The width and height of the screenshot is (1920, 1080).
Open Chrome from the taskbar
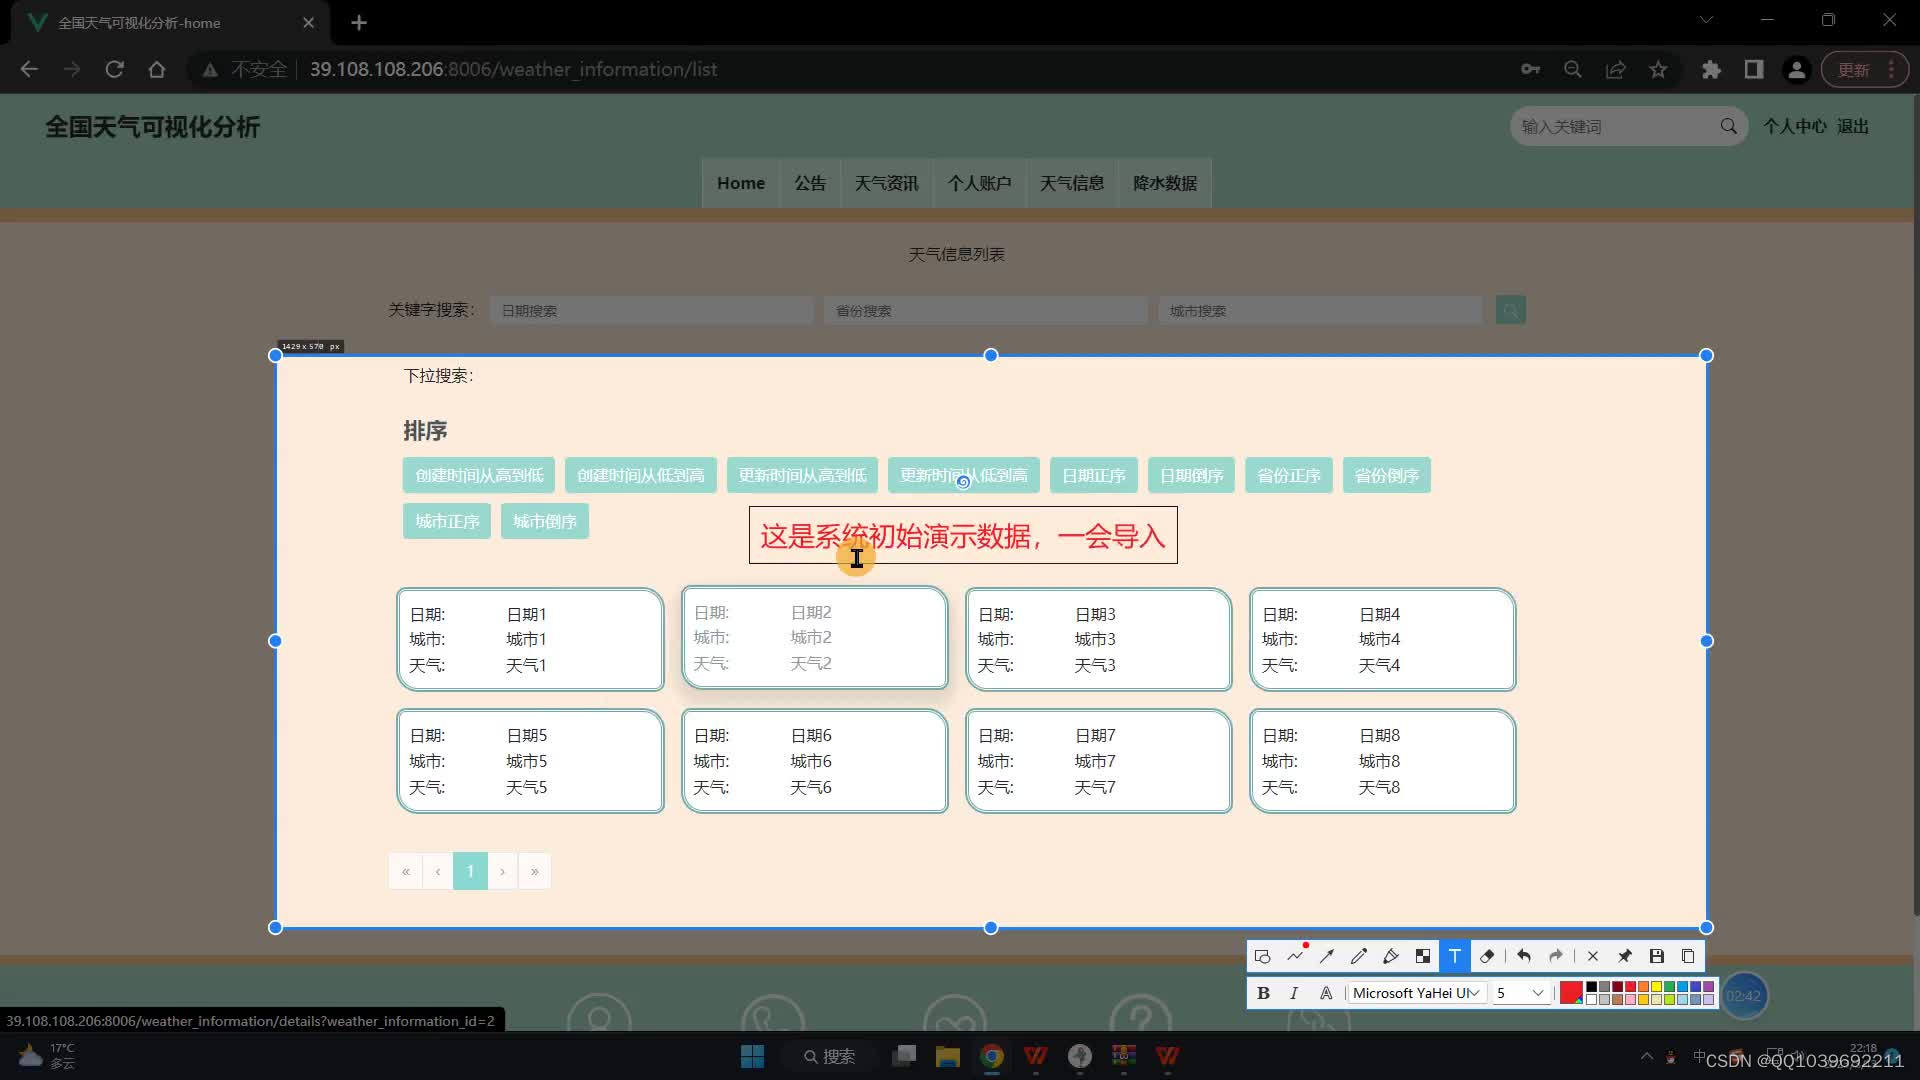click(992, 1056)
